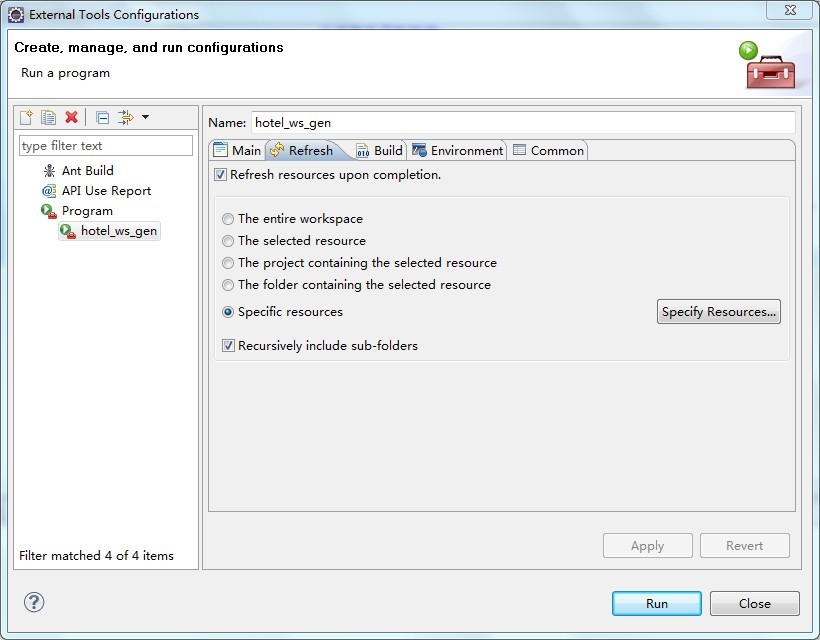Click the New launch configuration icon
The image size is (820, 640).
point(26,117)
